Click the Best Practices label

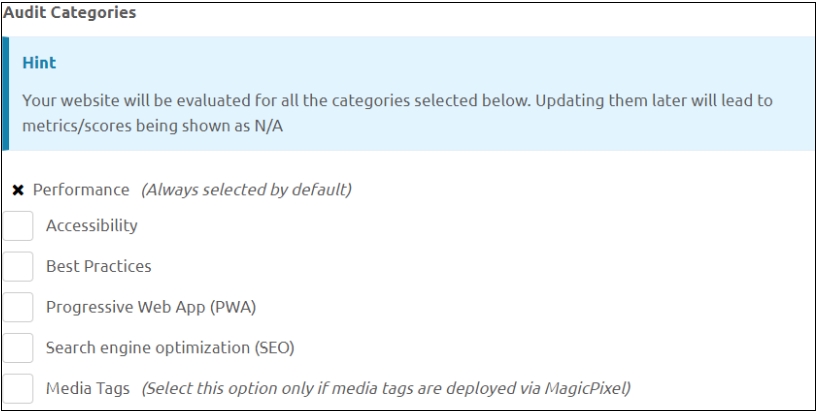click(98, 267)
